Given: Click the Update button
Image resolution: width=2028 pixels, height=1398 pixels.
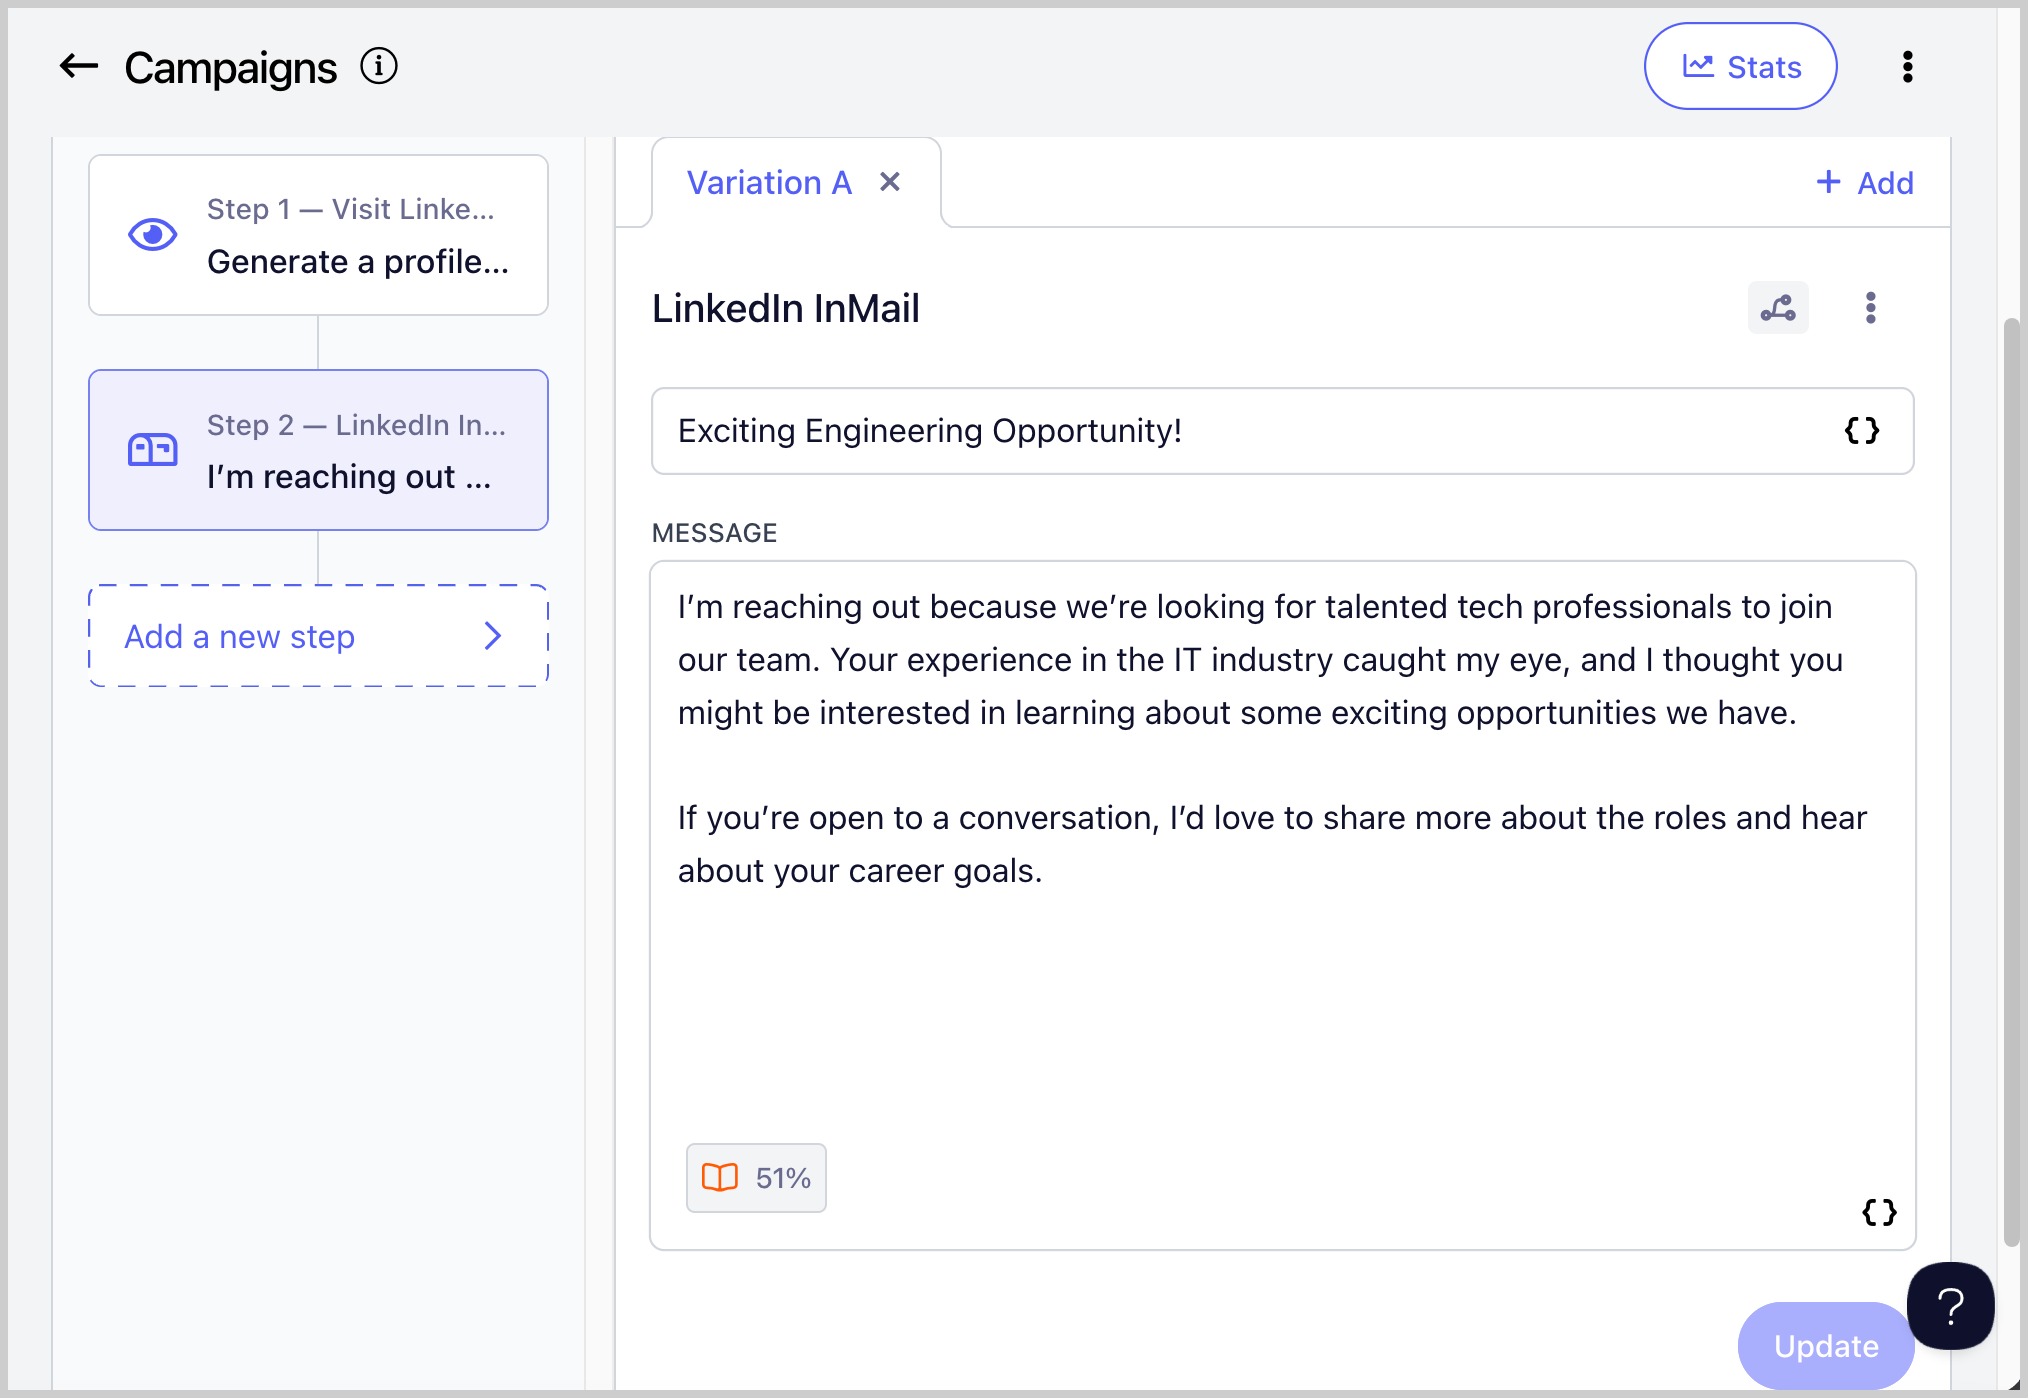Looking at the screenshot, I should pos(1825,1346).
